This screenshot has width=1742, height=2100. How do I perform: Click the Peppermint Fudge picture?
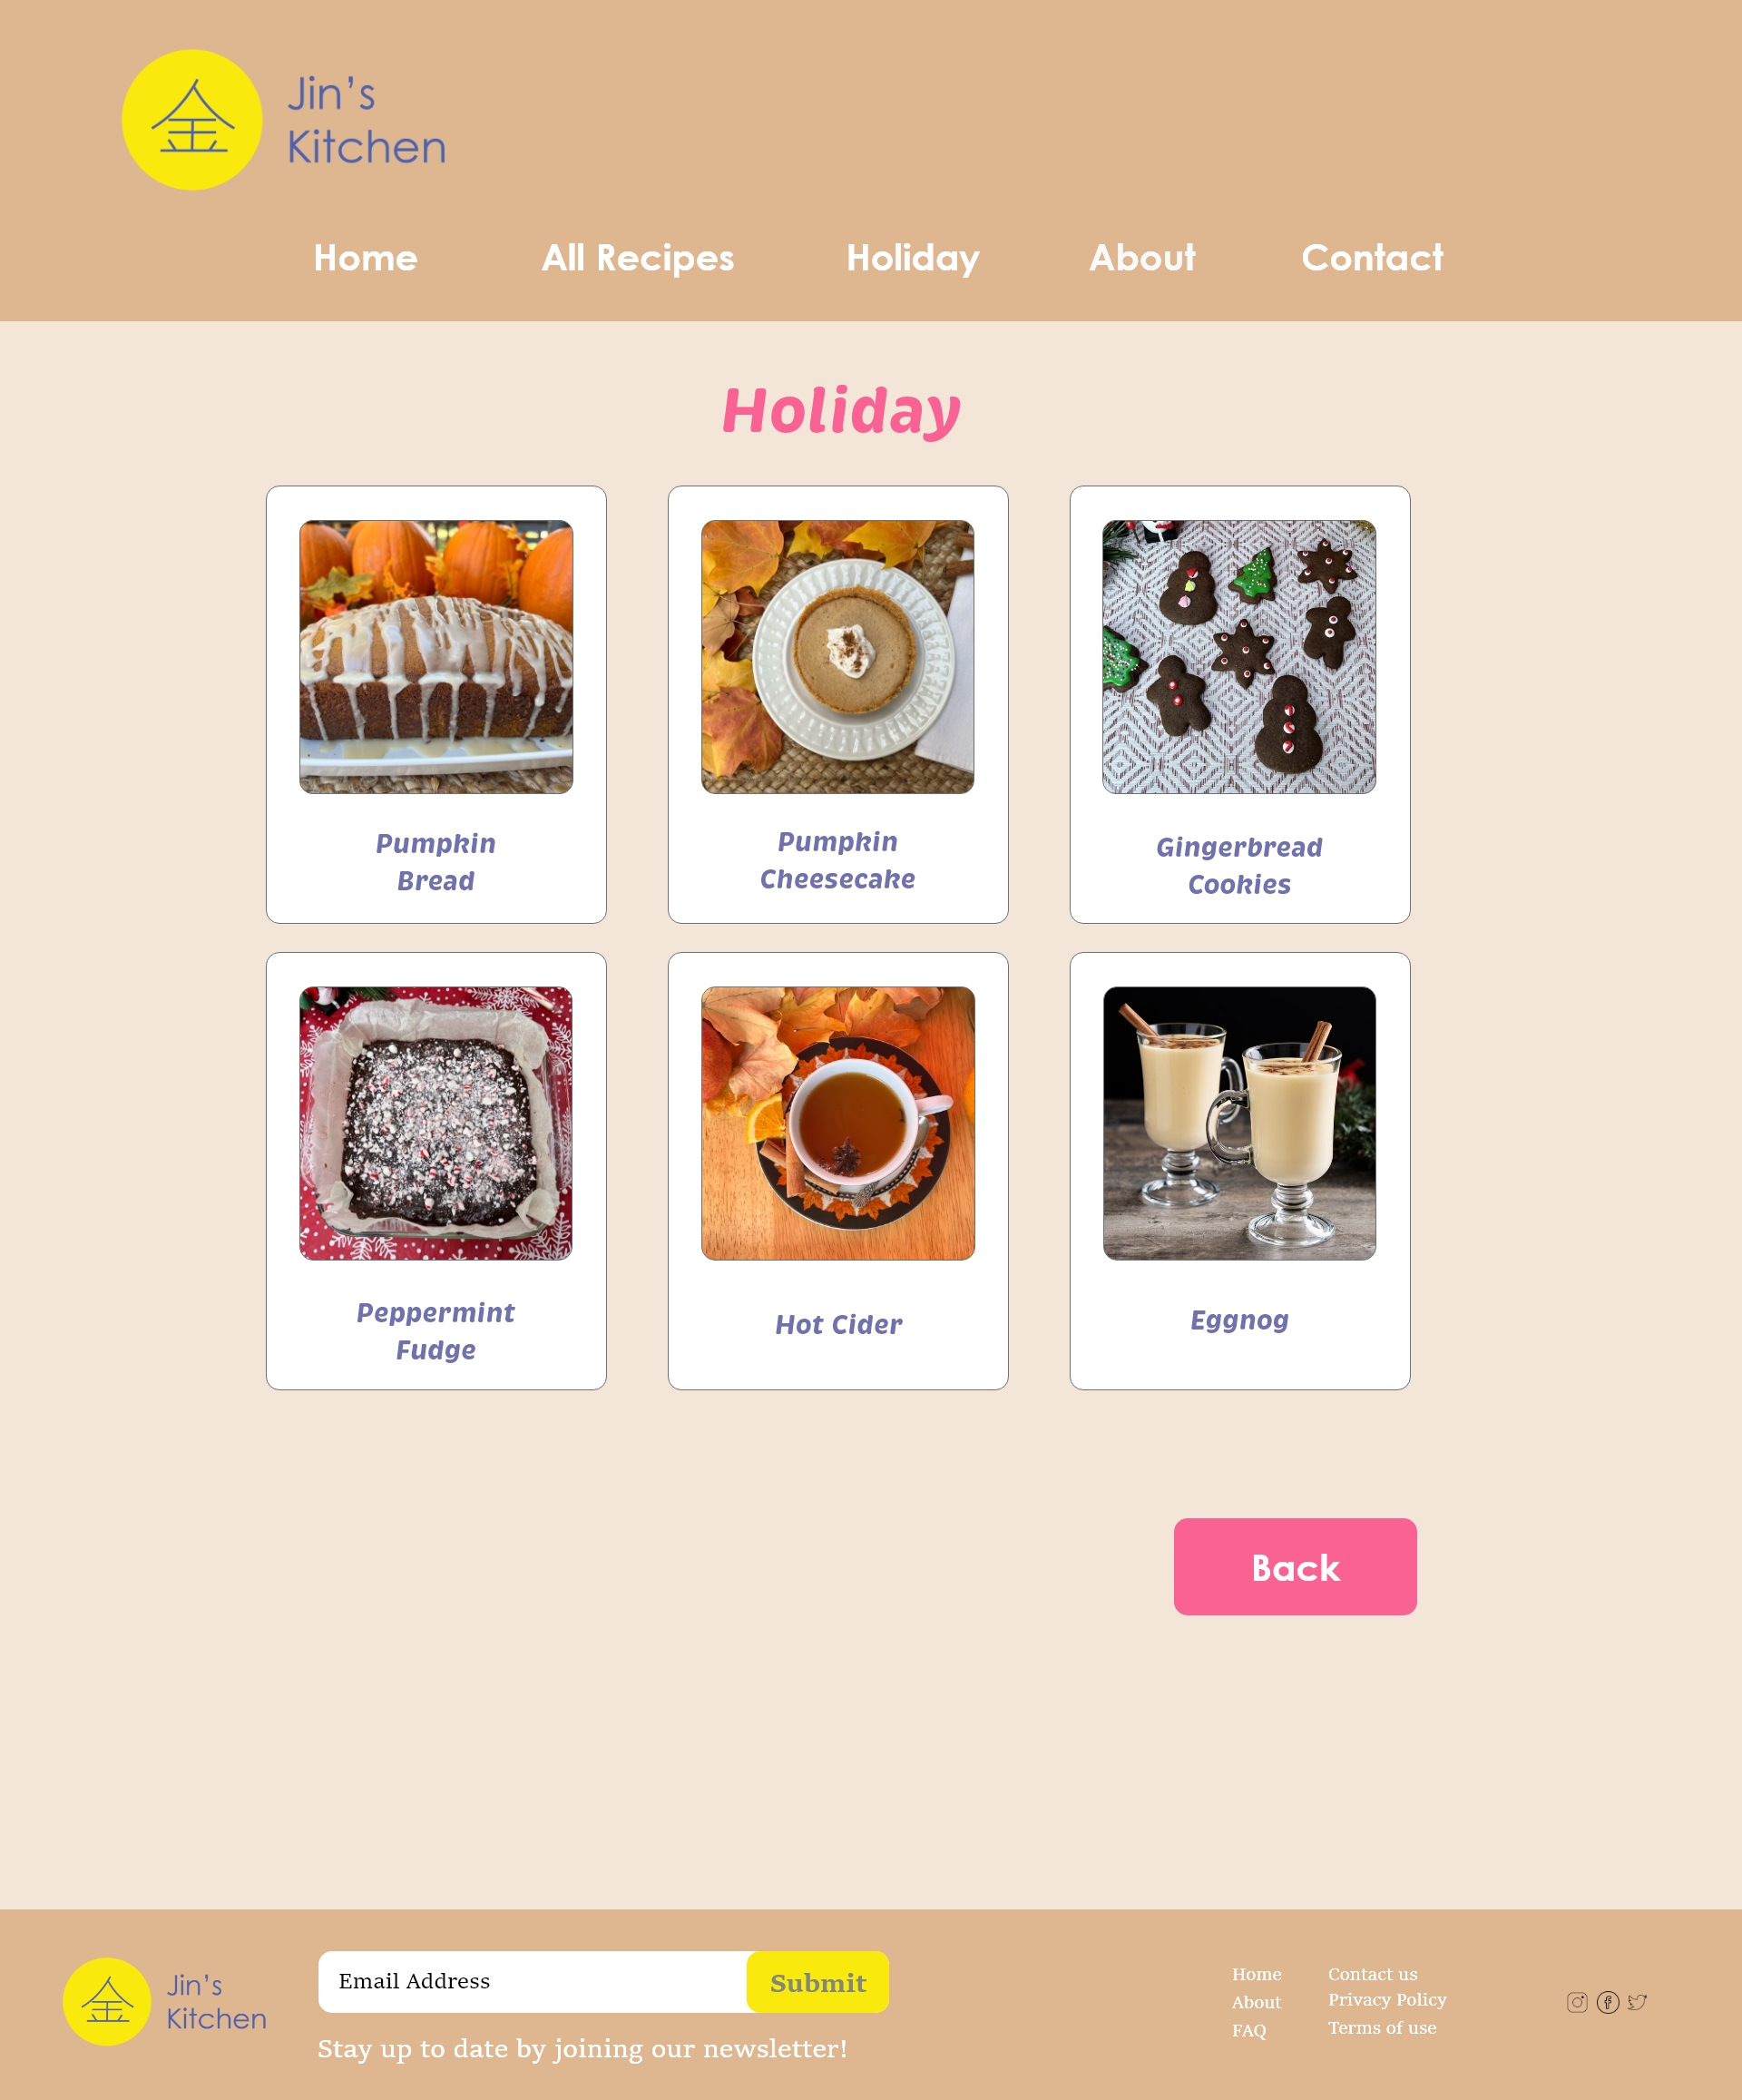436,1123
